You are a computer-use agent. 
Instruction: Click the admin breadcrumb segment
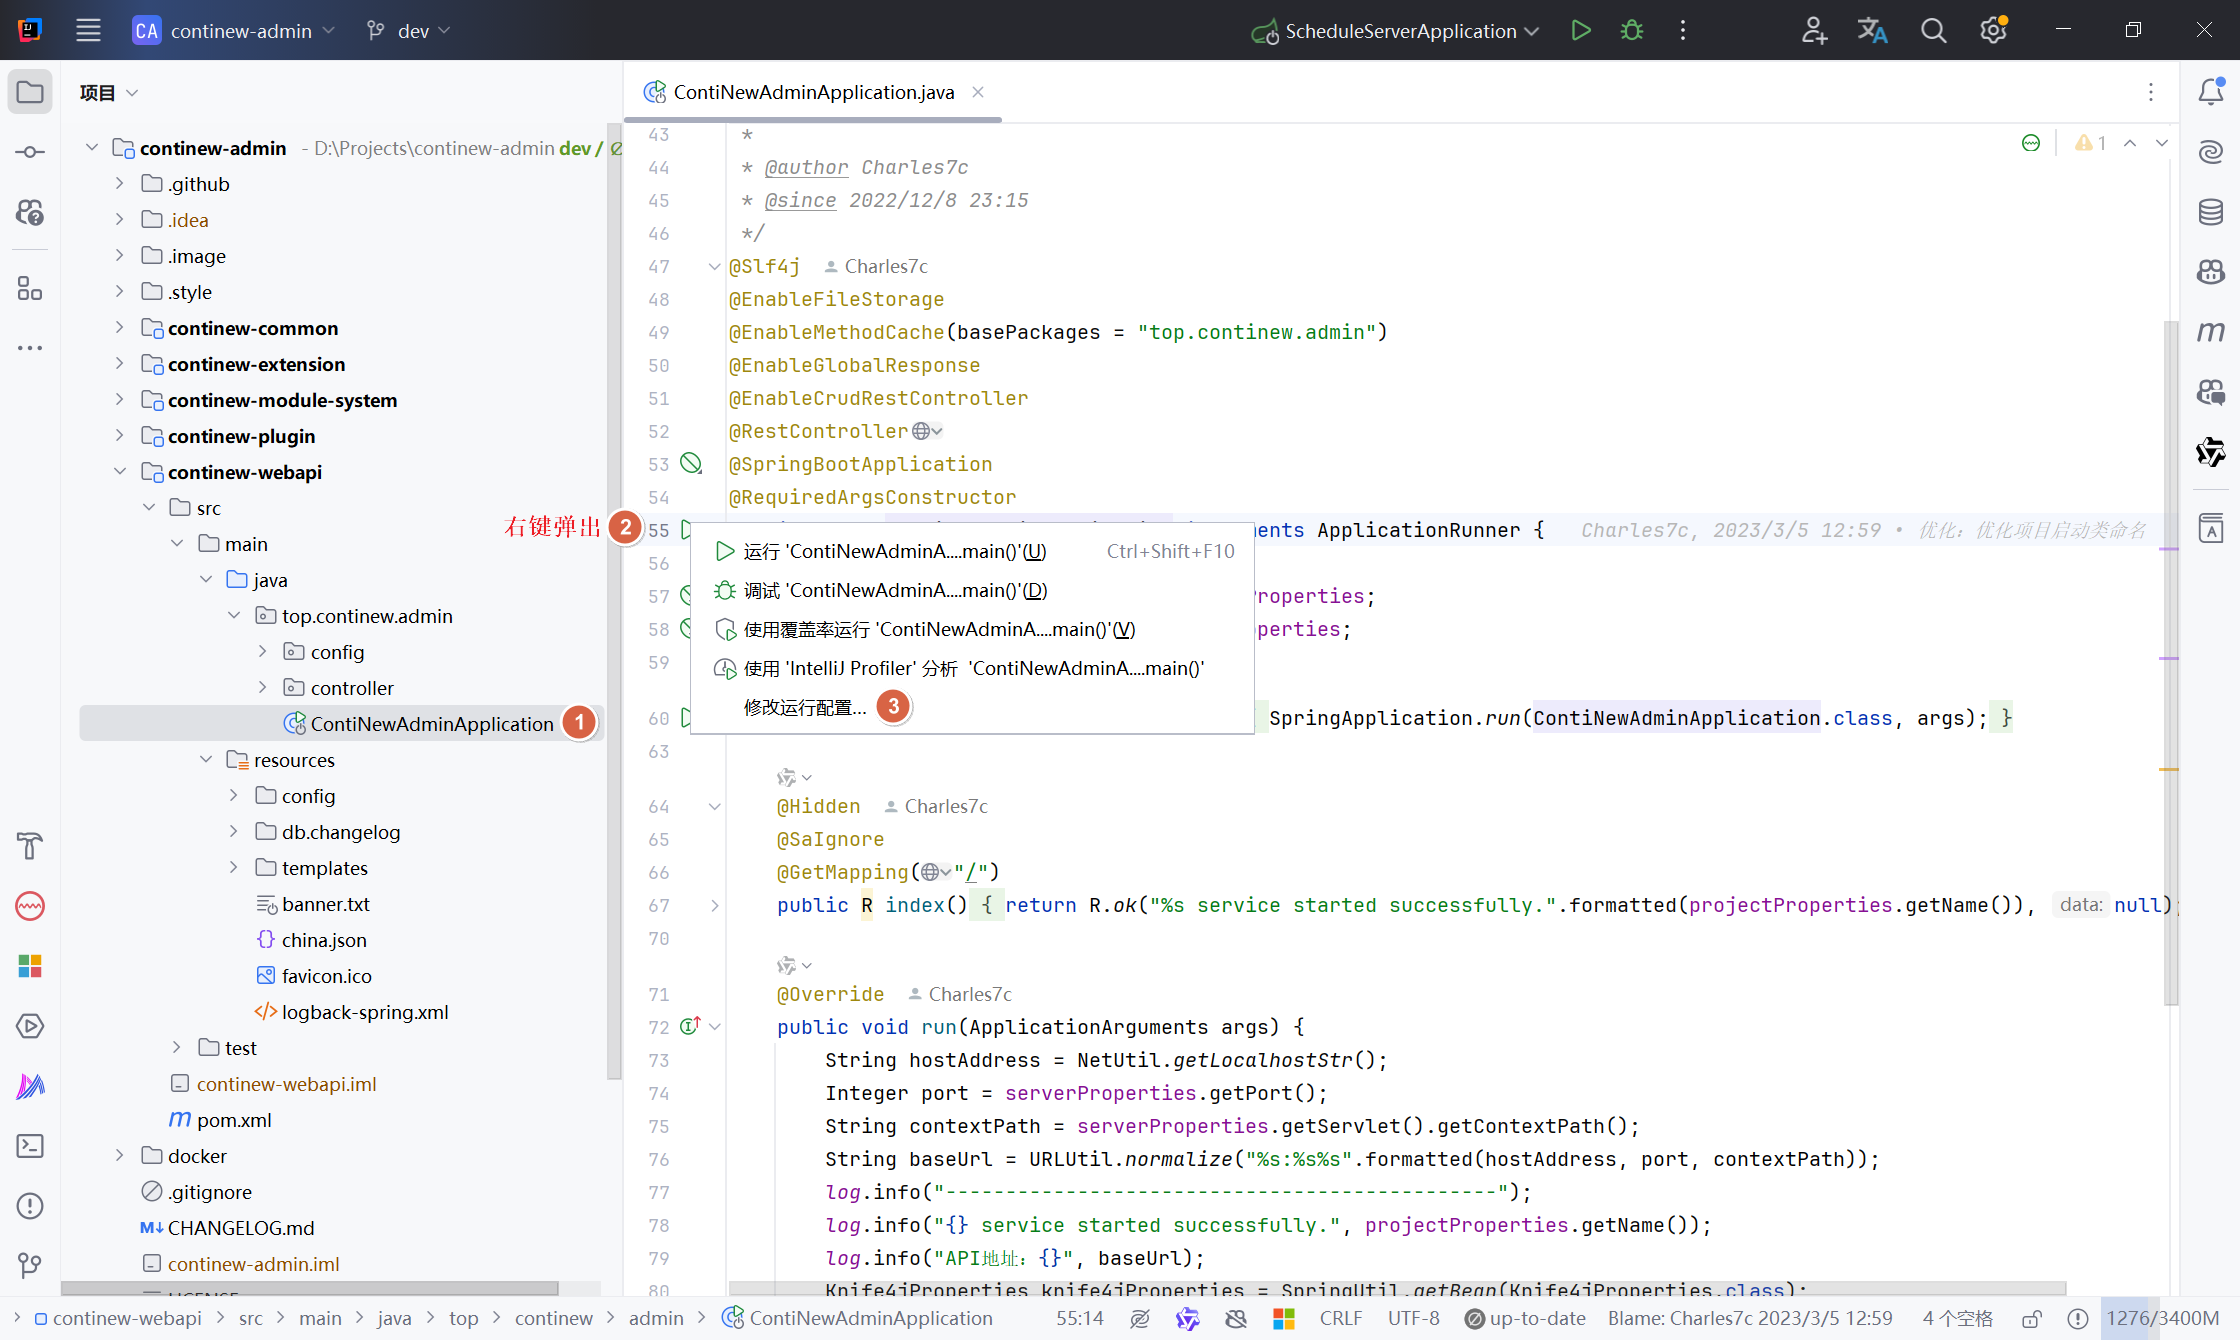656,1319
